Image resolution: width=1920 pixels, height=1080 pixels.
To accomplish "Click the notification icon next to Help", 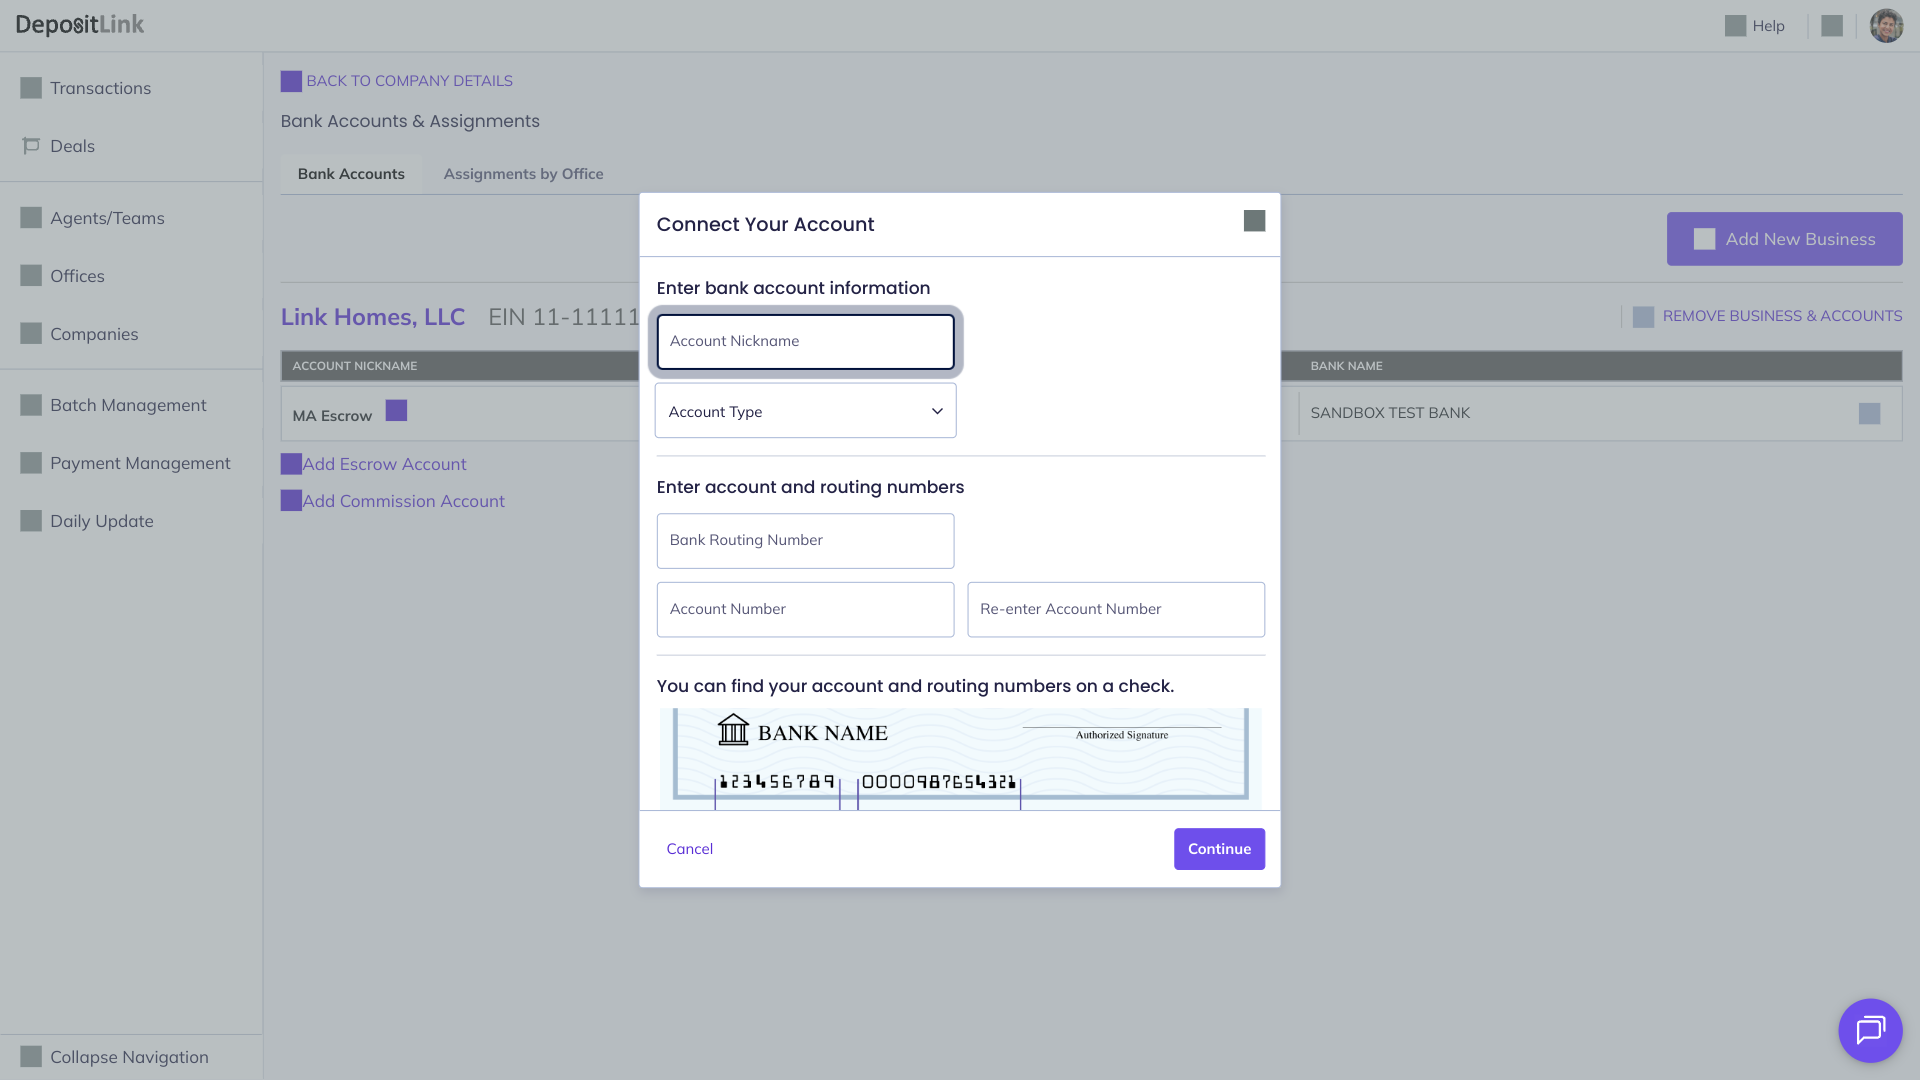I will tap(1832, 26).
